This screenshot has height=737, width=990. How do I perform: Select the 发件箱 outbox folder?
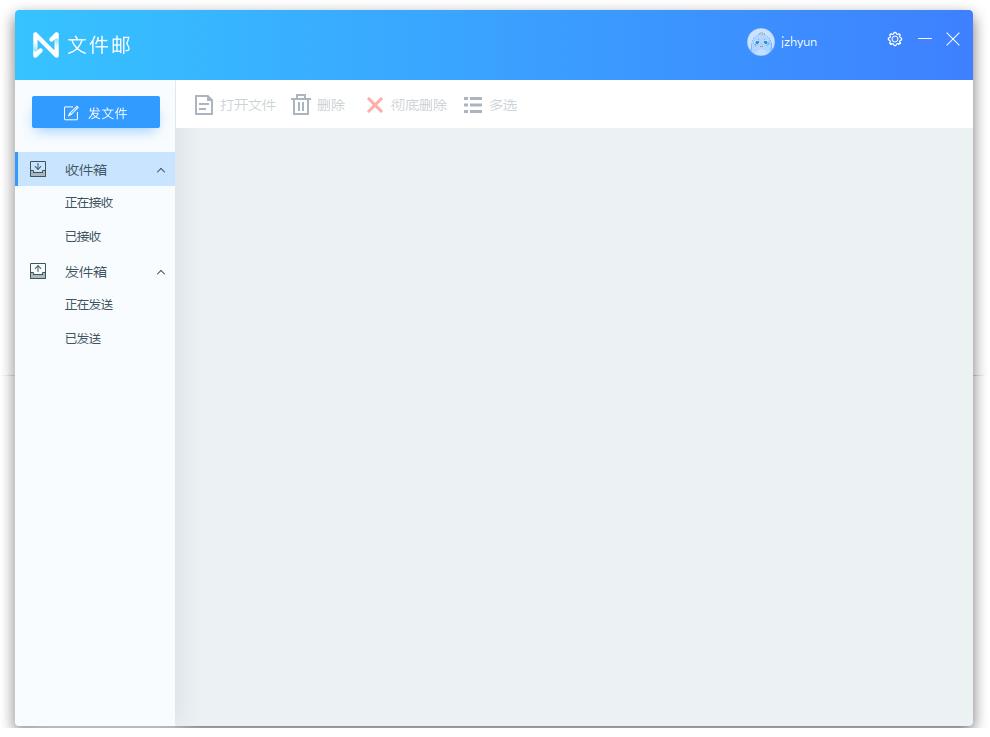click(x=95, y=272)
